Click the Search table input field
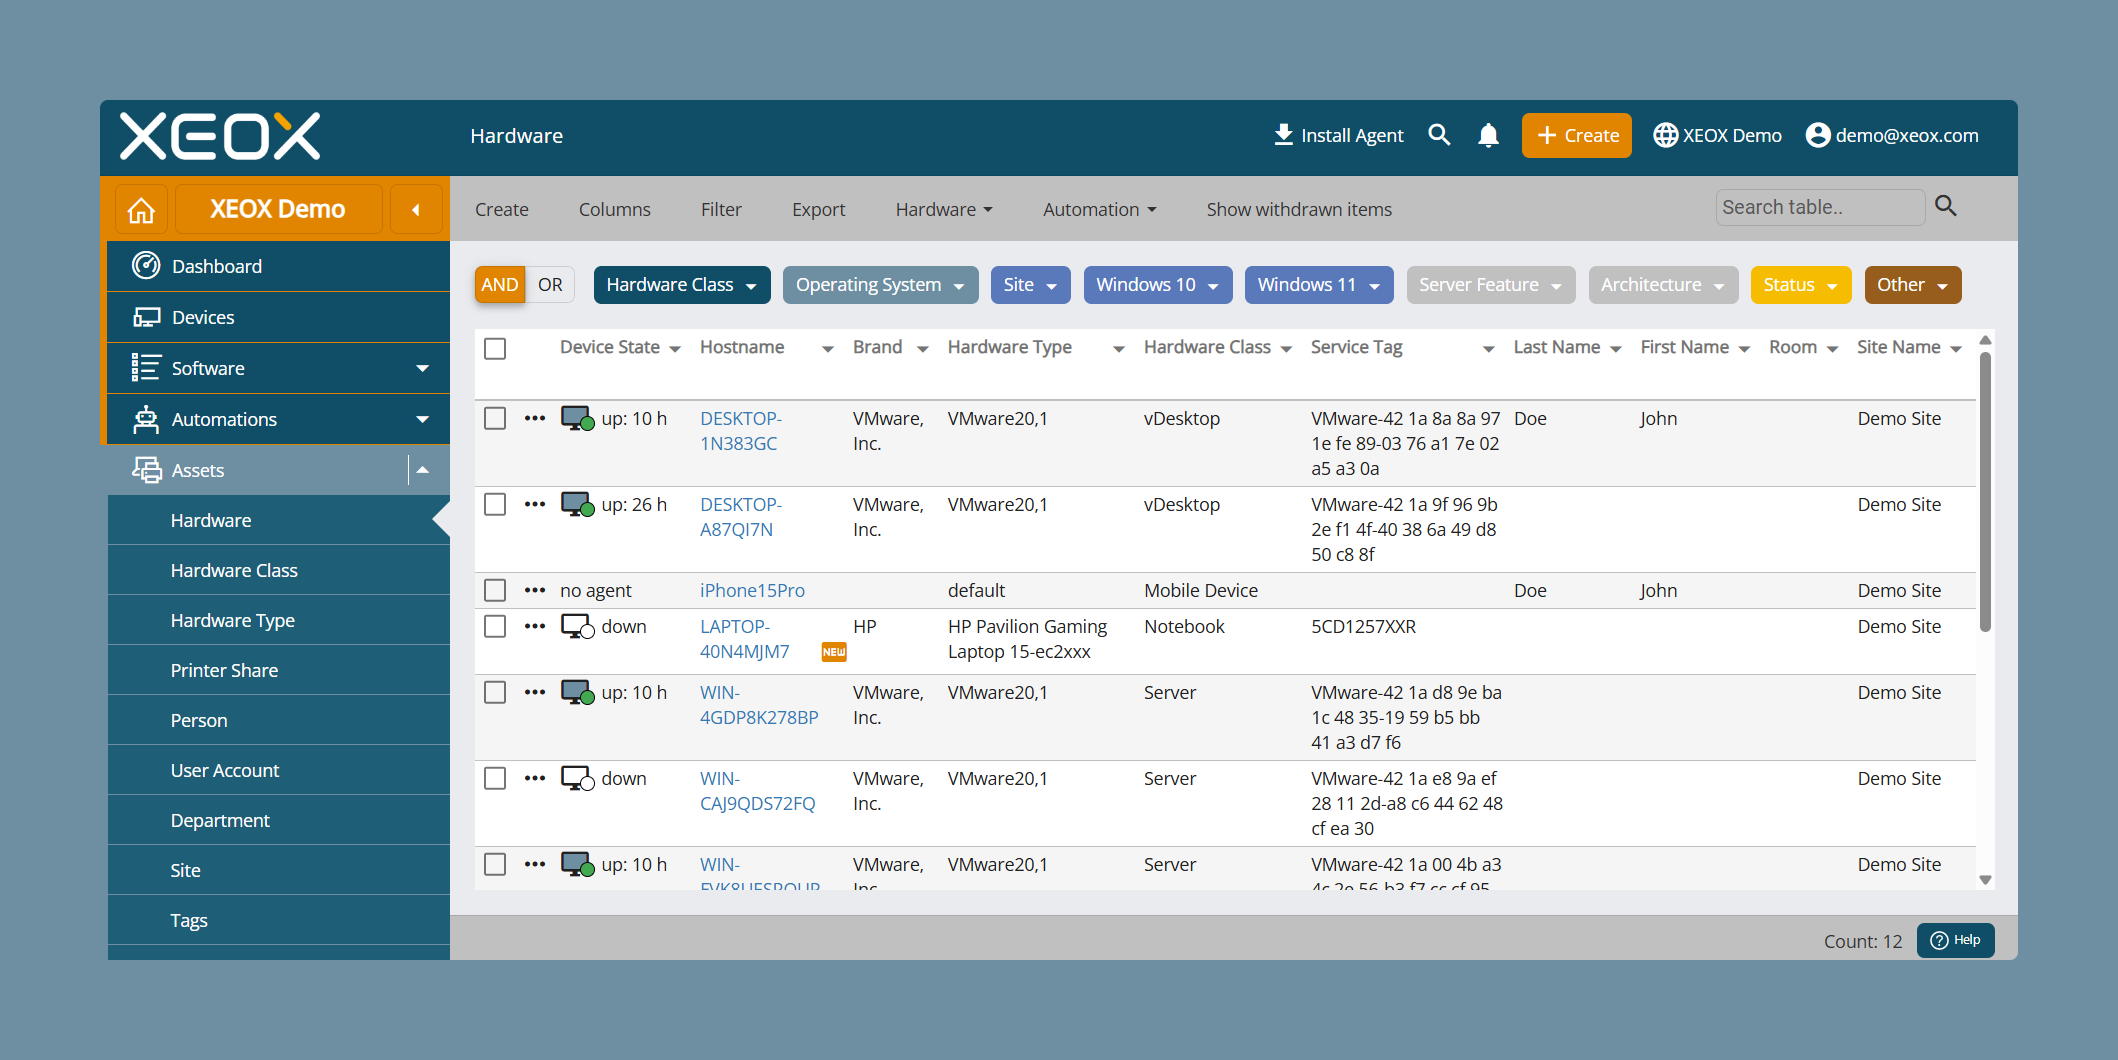The image size is (2118, 1060). coord(1820,207)
